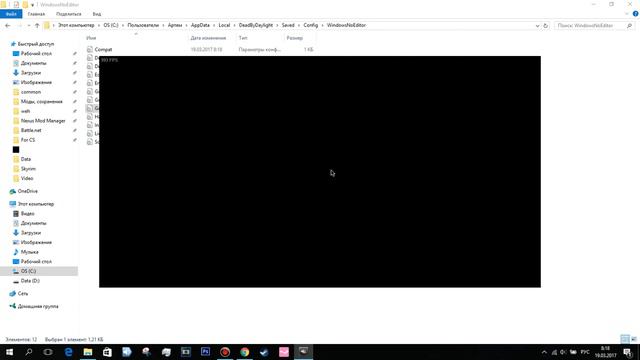
Task: Switch to large icons view in status bar
Action: click(634, 339)
